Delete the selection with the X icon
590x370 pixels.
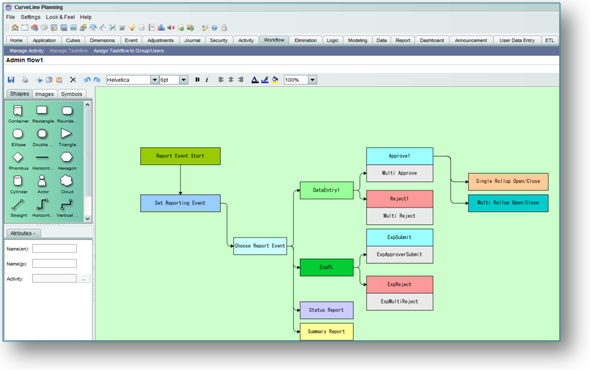coord(73,80)
